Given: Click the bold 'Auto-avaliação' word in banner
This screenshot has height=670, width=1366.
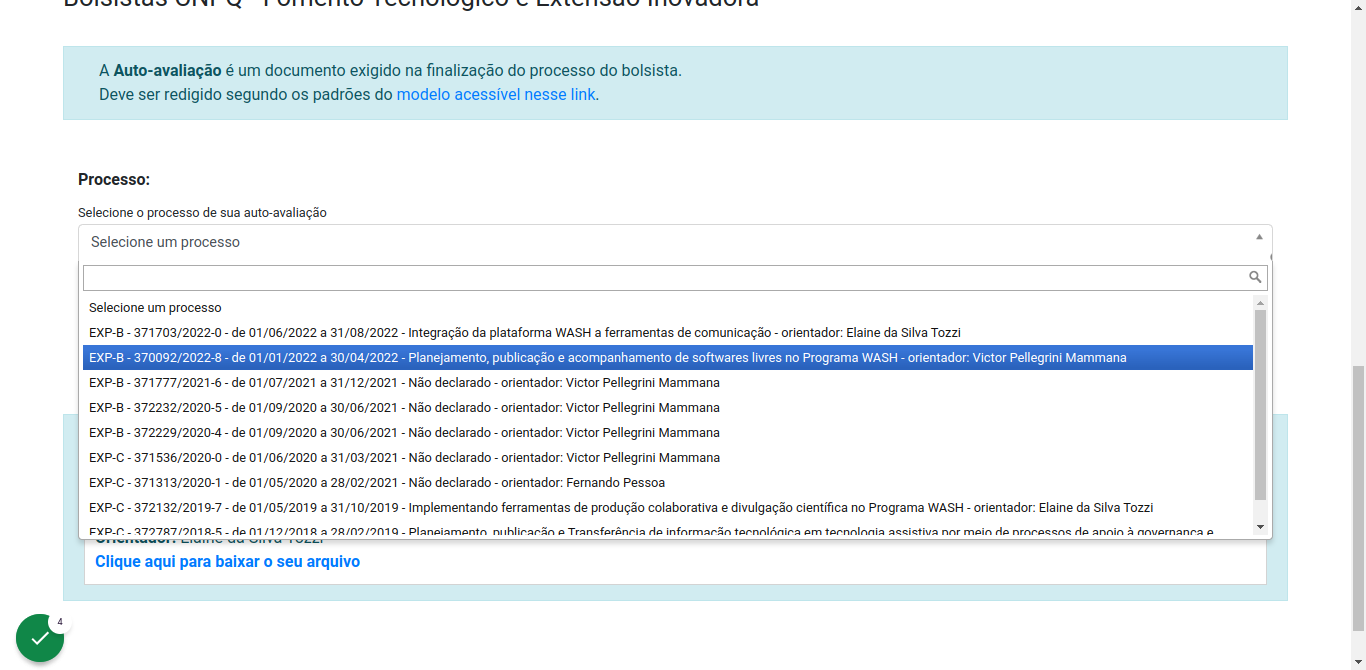Looking at the screenshot, I should click(167, 71).
